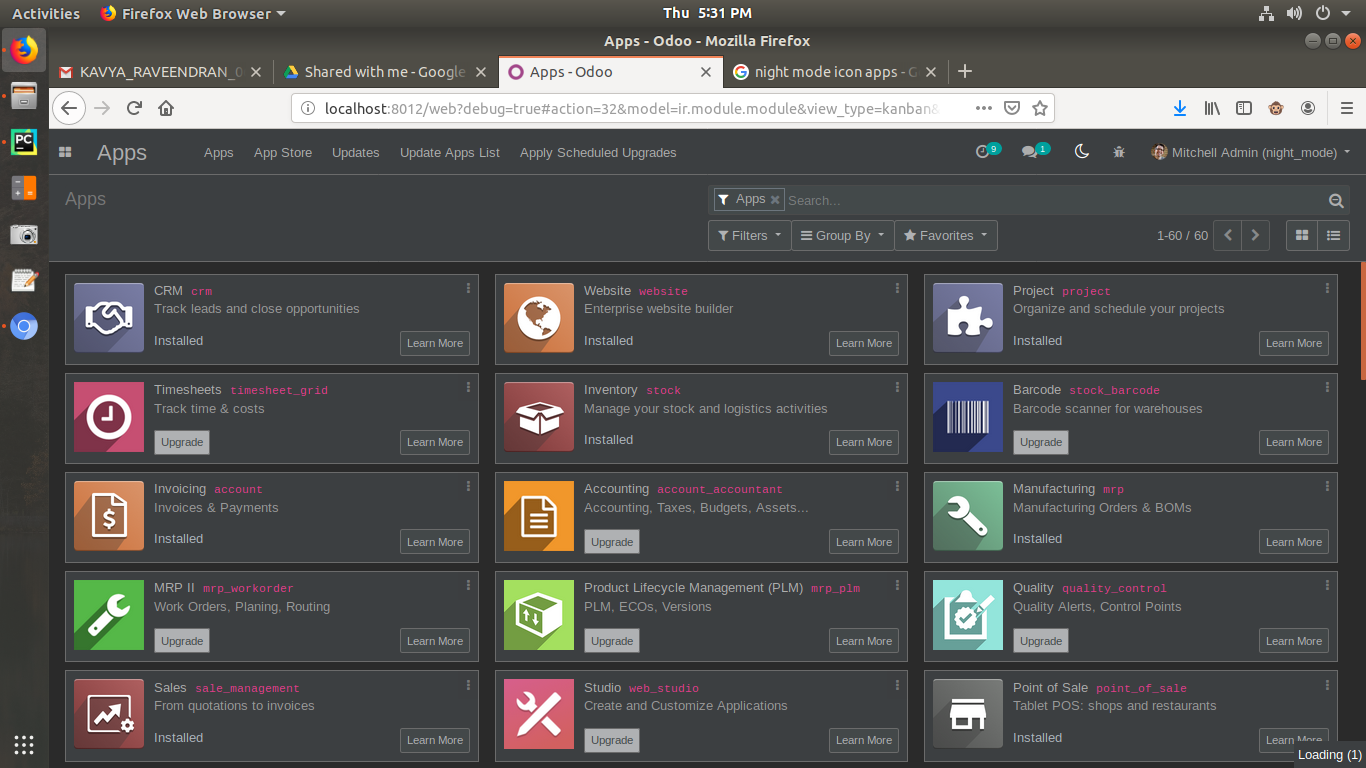Switch to Kanban view
Viewport: 1366px width, 768px height.
pyautogui.click(x=1302, y=235)
